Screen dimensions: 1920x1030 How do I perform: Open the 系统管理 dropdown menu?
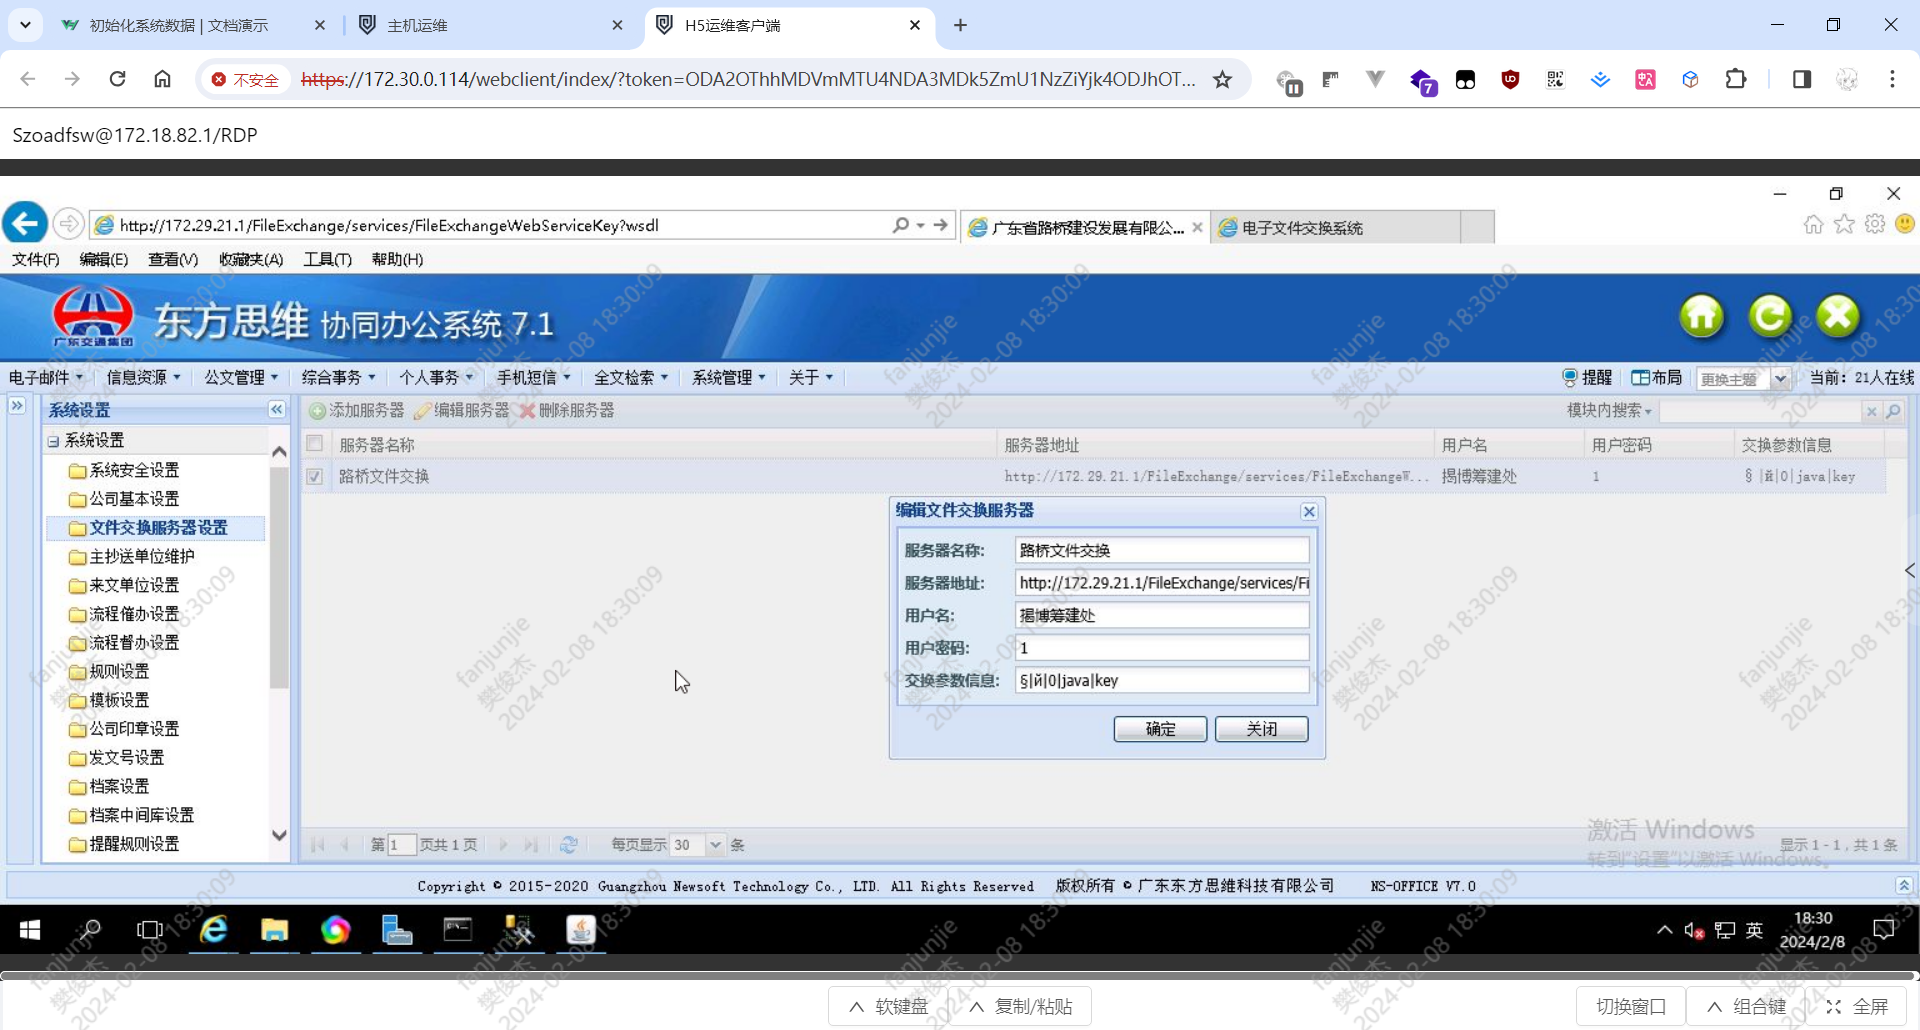(729, 378)
